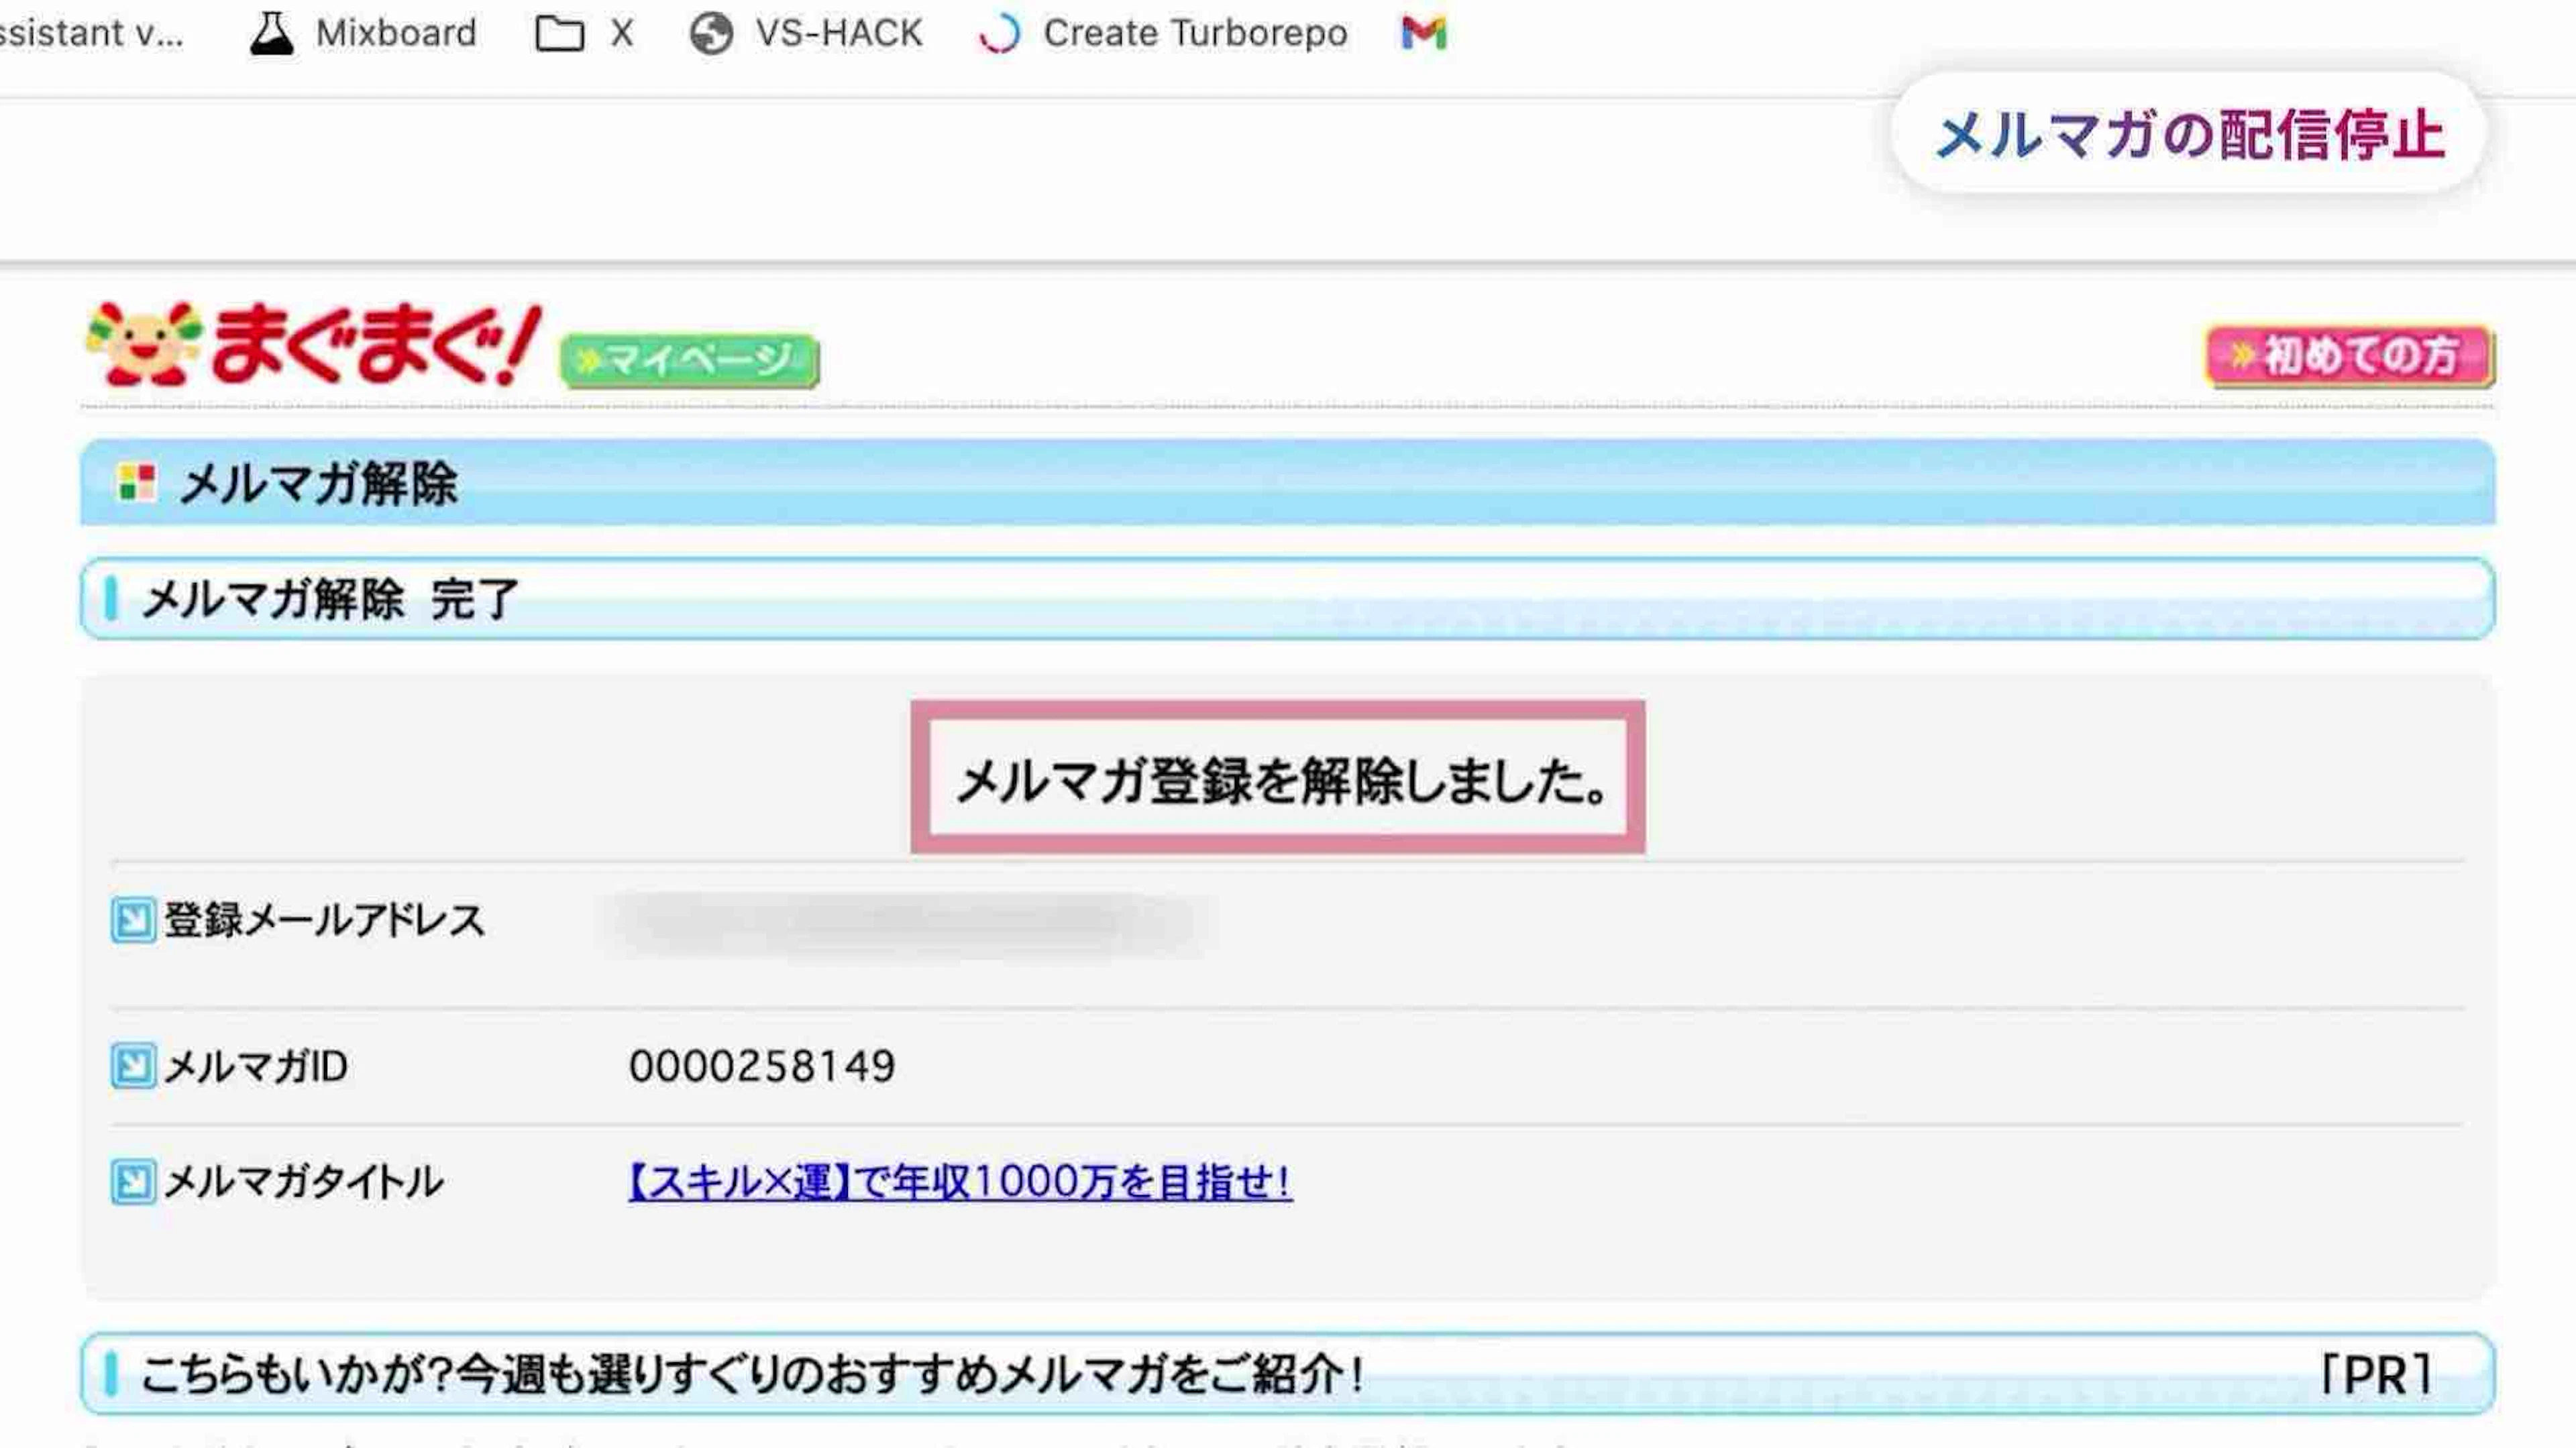
Task: Click arrow icon beside 登録メールアドレス
Action: 133,920
